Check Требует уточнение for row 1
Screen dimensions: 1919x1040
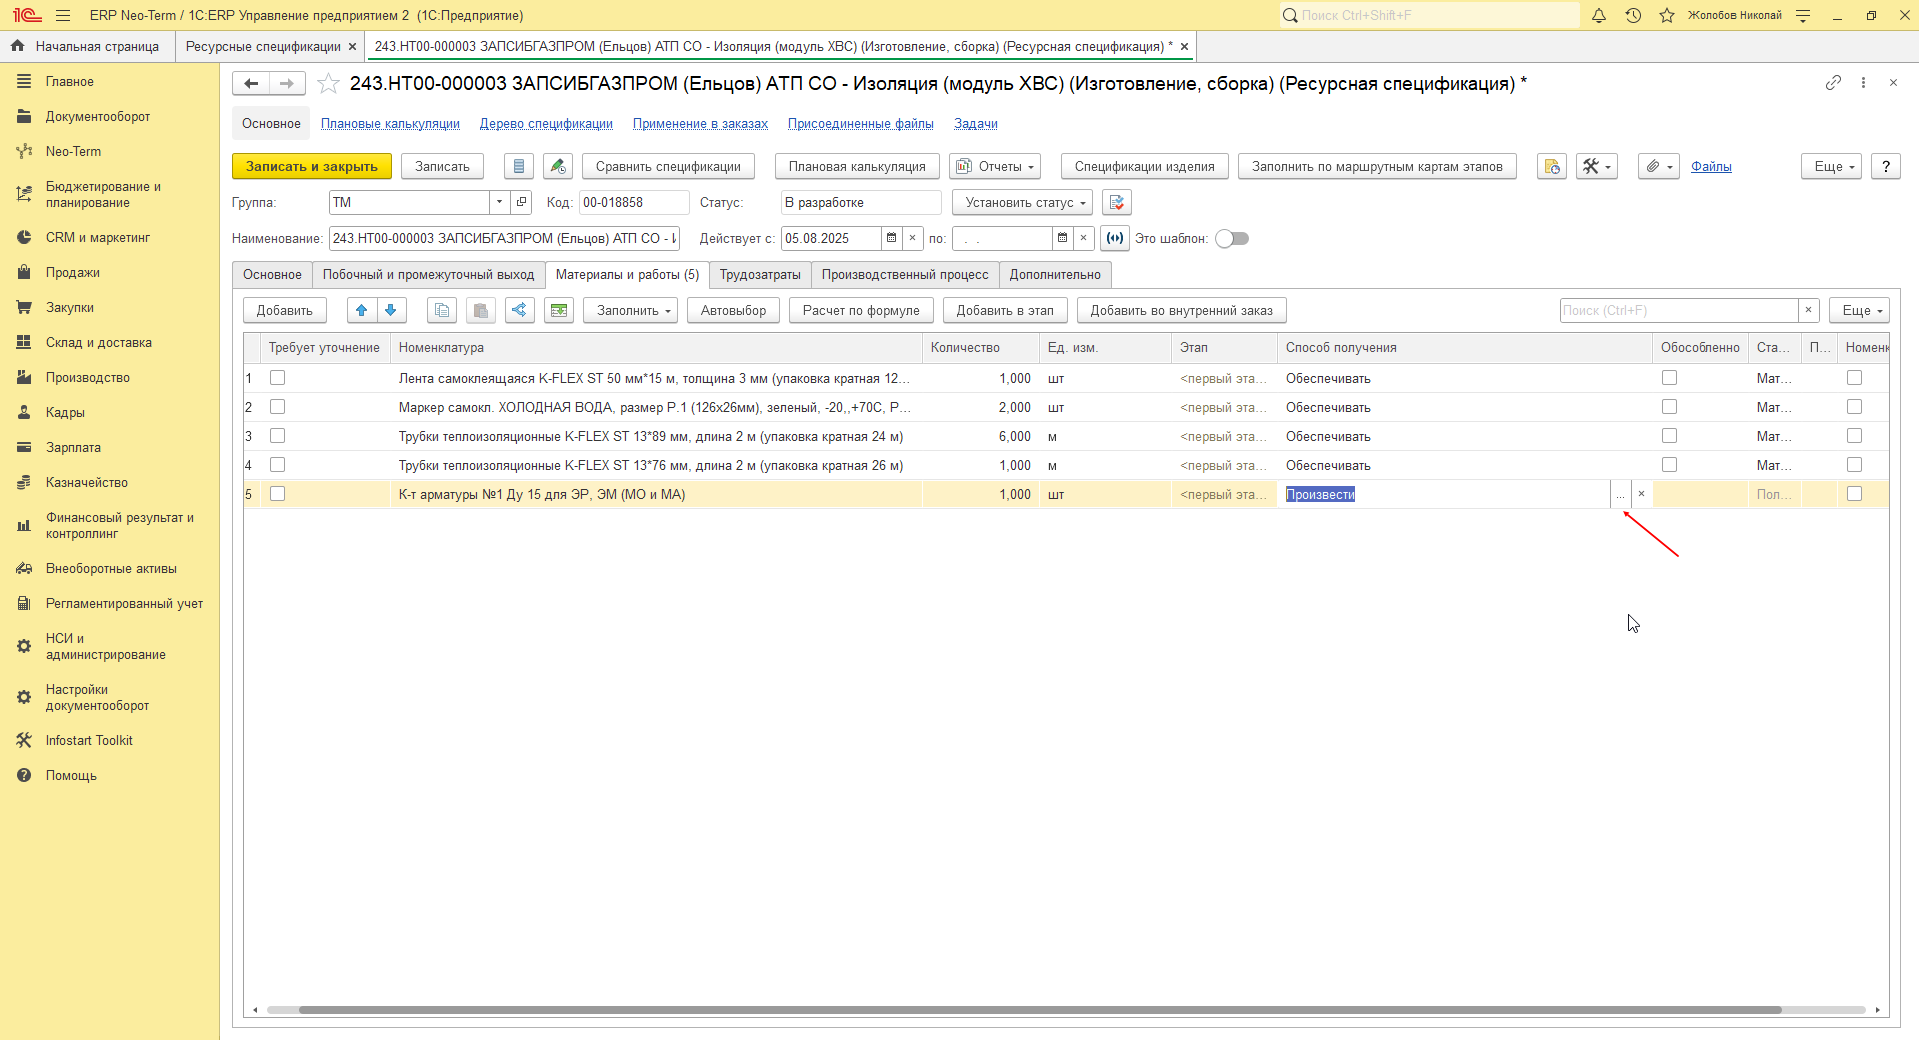(x=277, y=378)
